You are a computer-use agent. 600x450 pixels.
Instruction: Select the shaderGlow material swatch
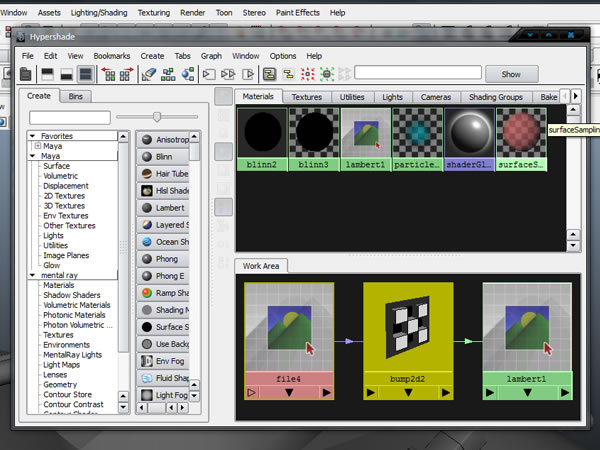pyautogui.click(x=470, y=139)
